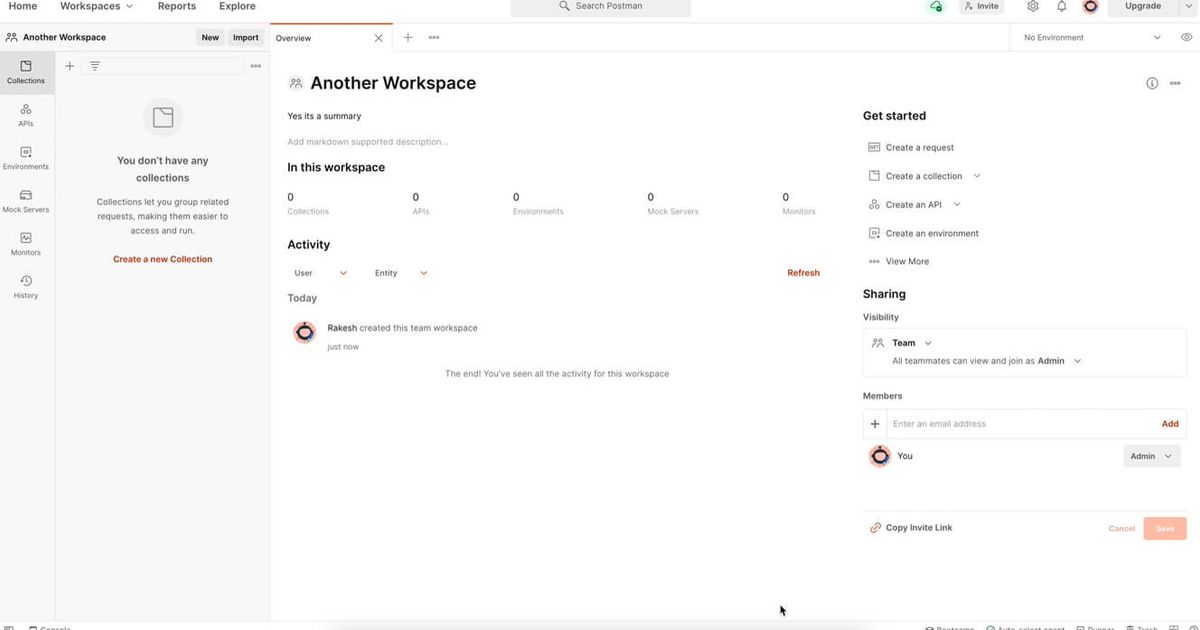
Task: Click the "Yes its a summary" text
Action: [x=324, y=116]
